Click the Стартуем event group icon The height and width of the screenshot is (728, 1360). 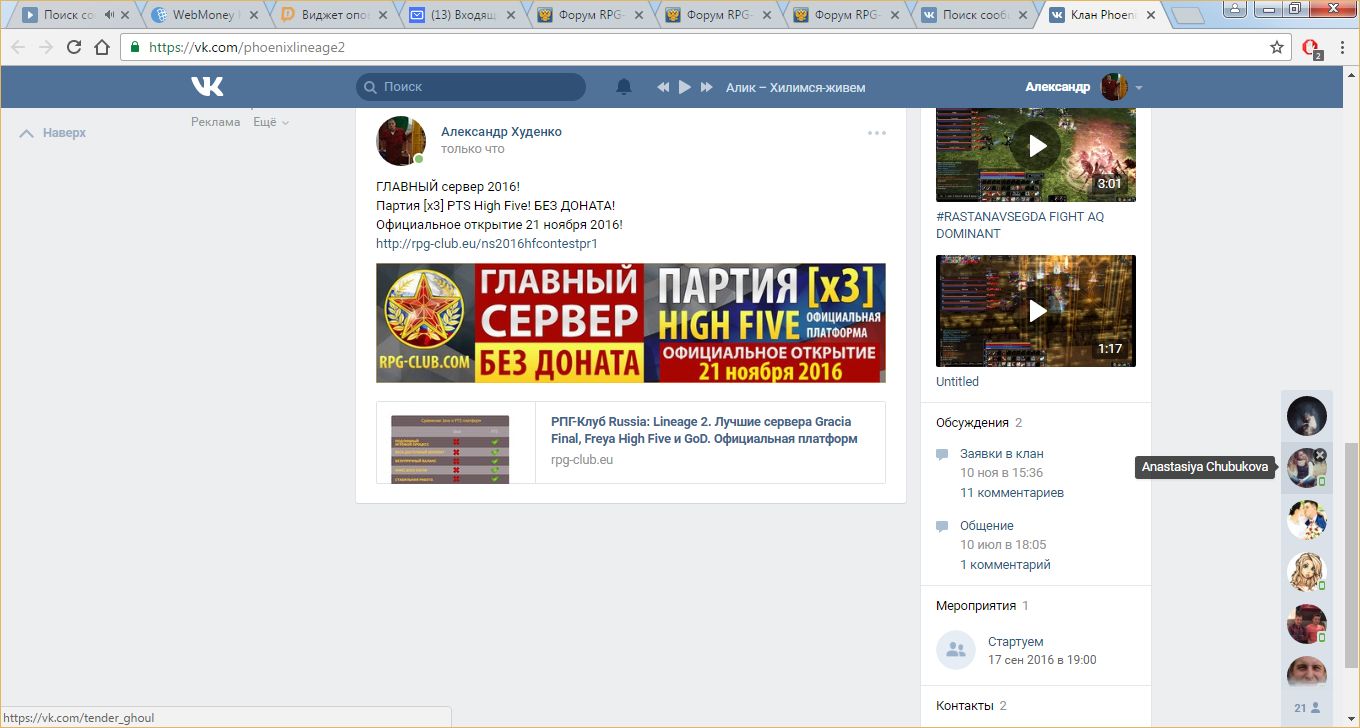956,650
